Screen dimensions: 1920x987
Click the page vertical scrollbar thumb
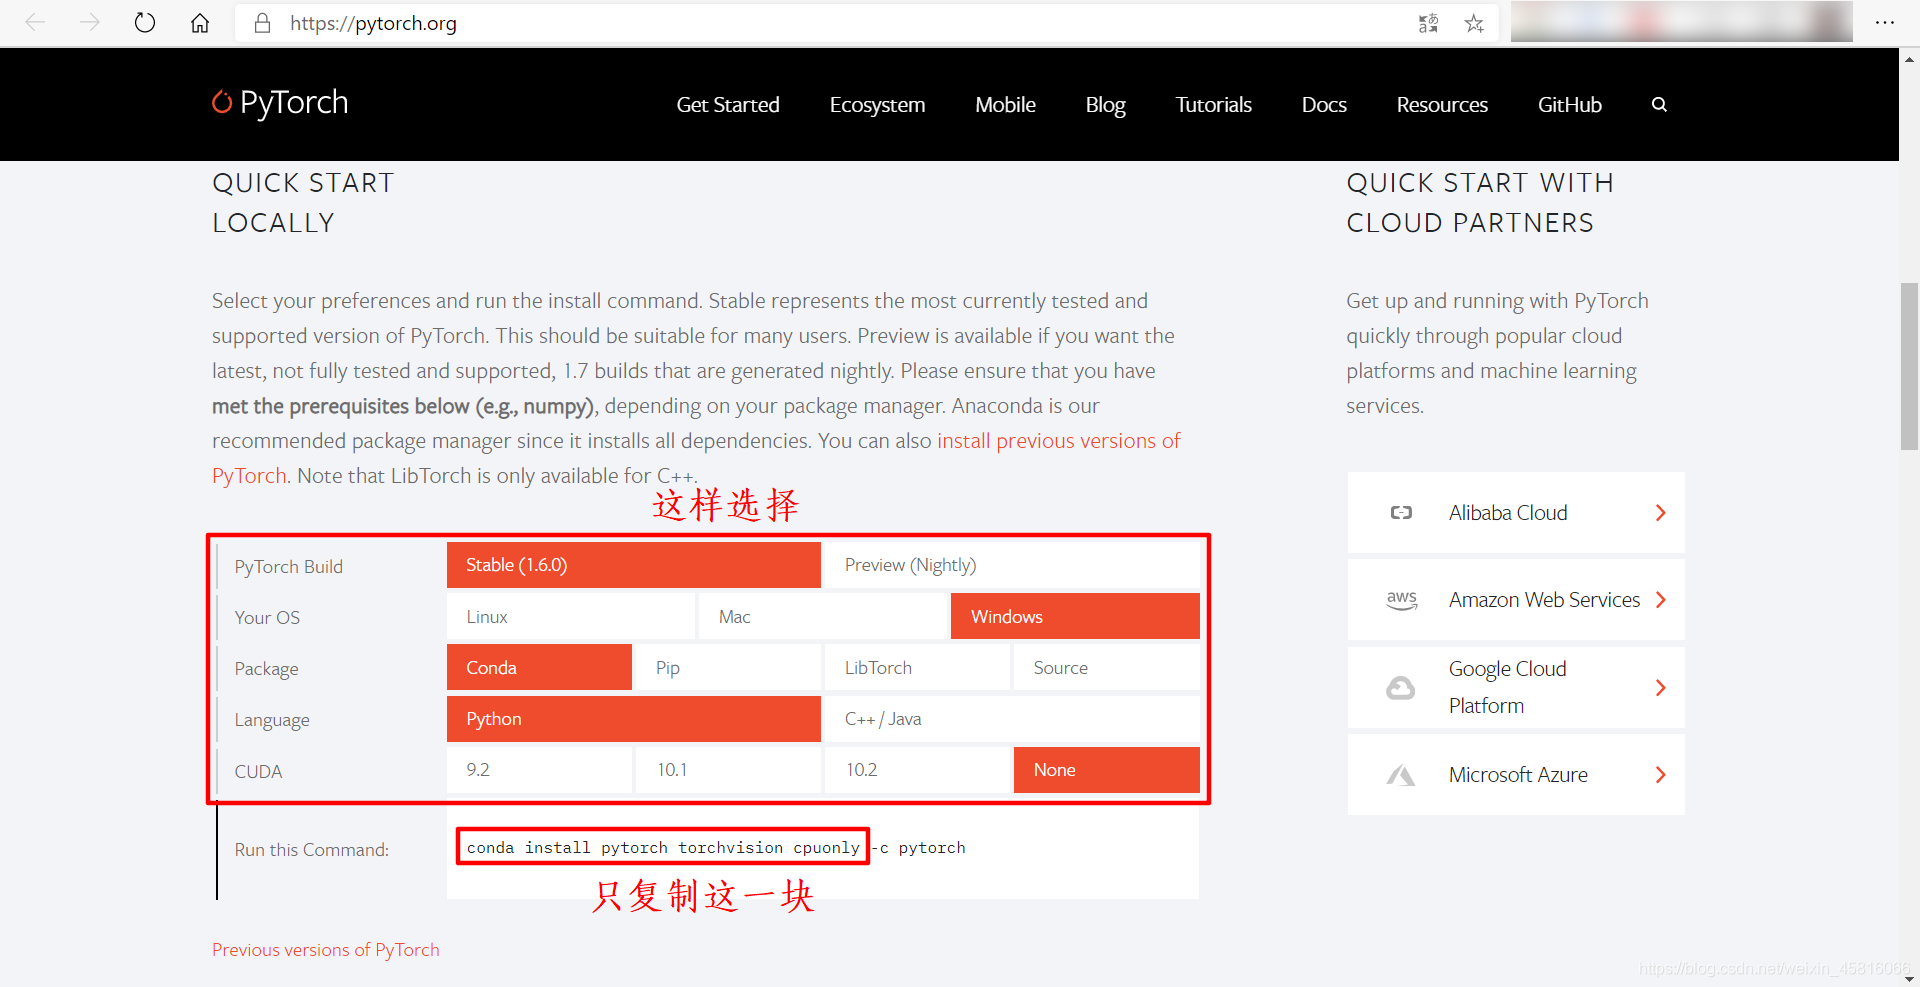(1909, 366)
